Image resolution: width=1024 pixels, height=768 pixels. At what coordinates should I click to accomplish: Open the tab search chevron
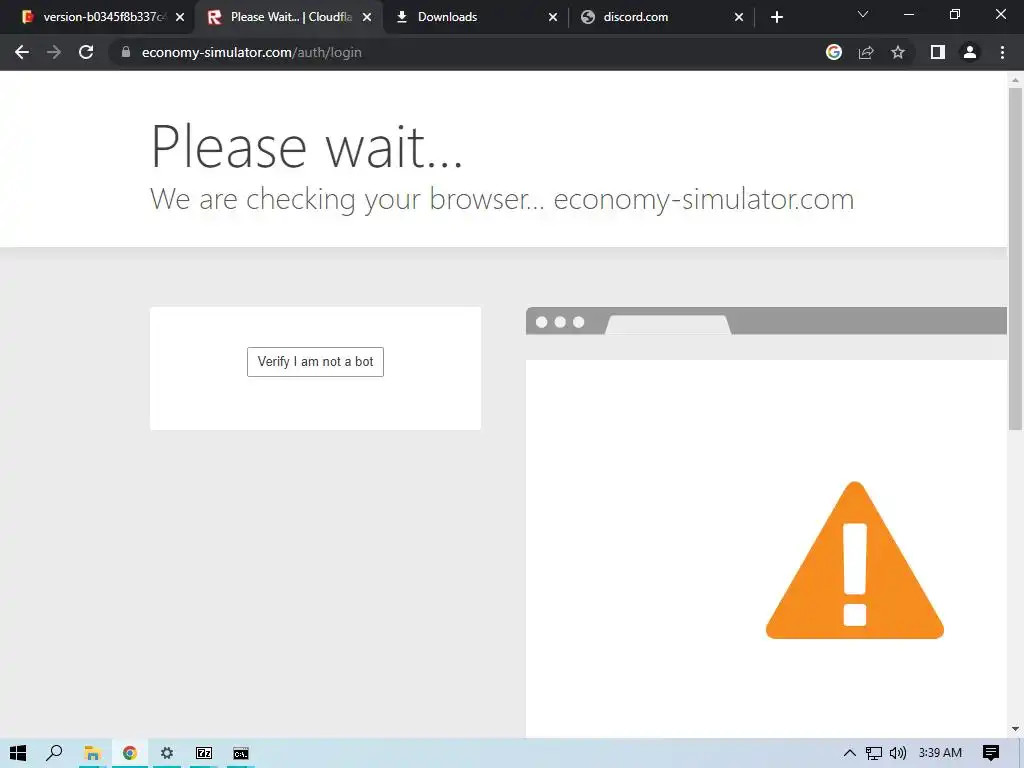863,14
